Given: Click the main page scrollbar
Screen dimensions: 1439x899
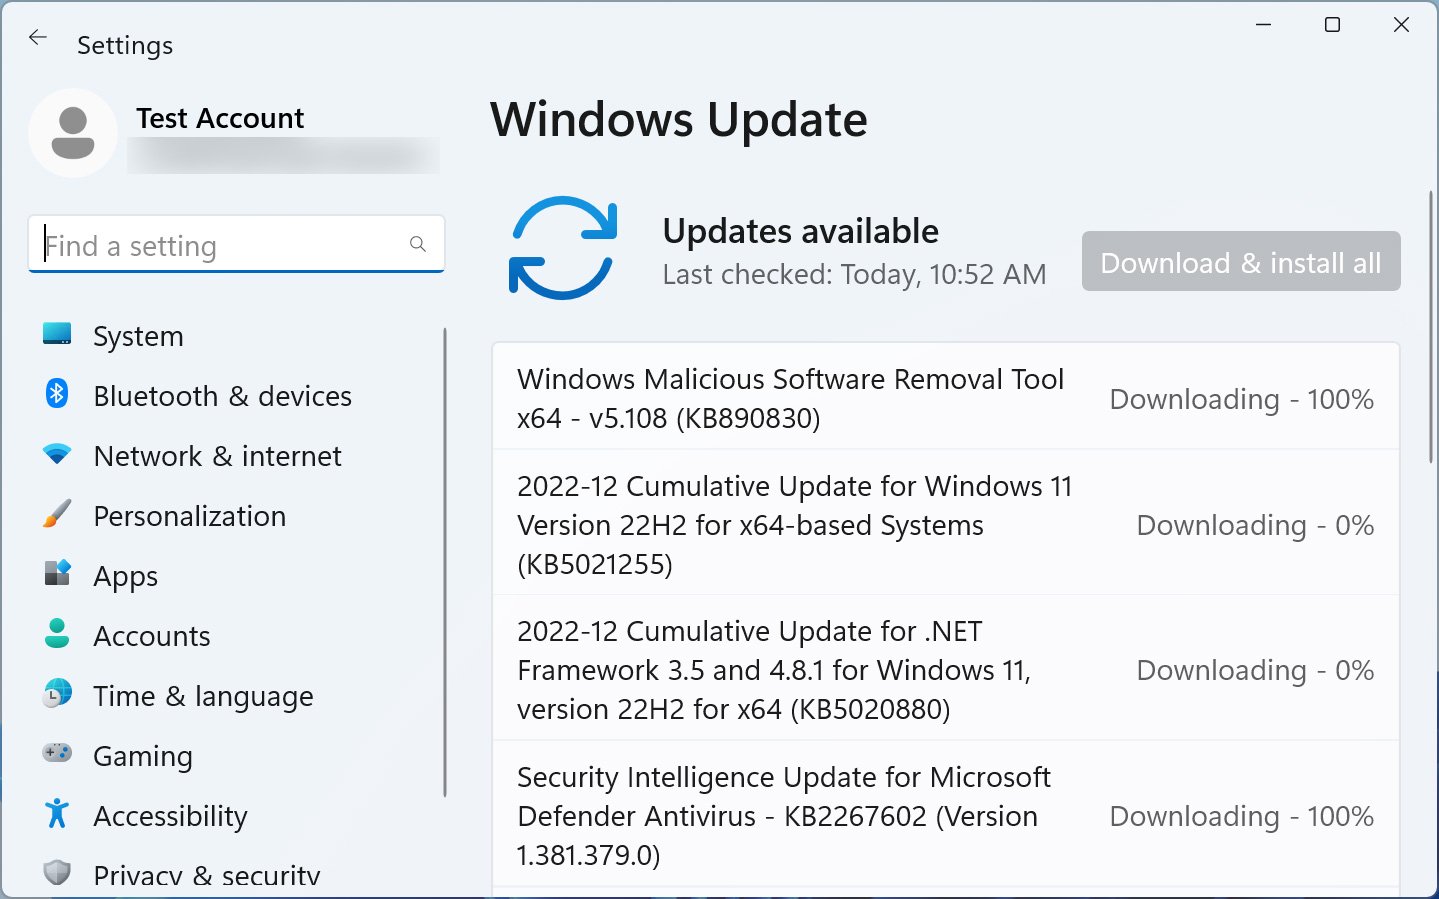Looking at the screenshot, I should (x=1431, y=325).
